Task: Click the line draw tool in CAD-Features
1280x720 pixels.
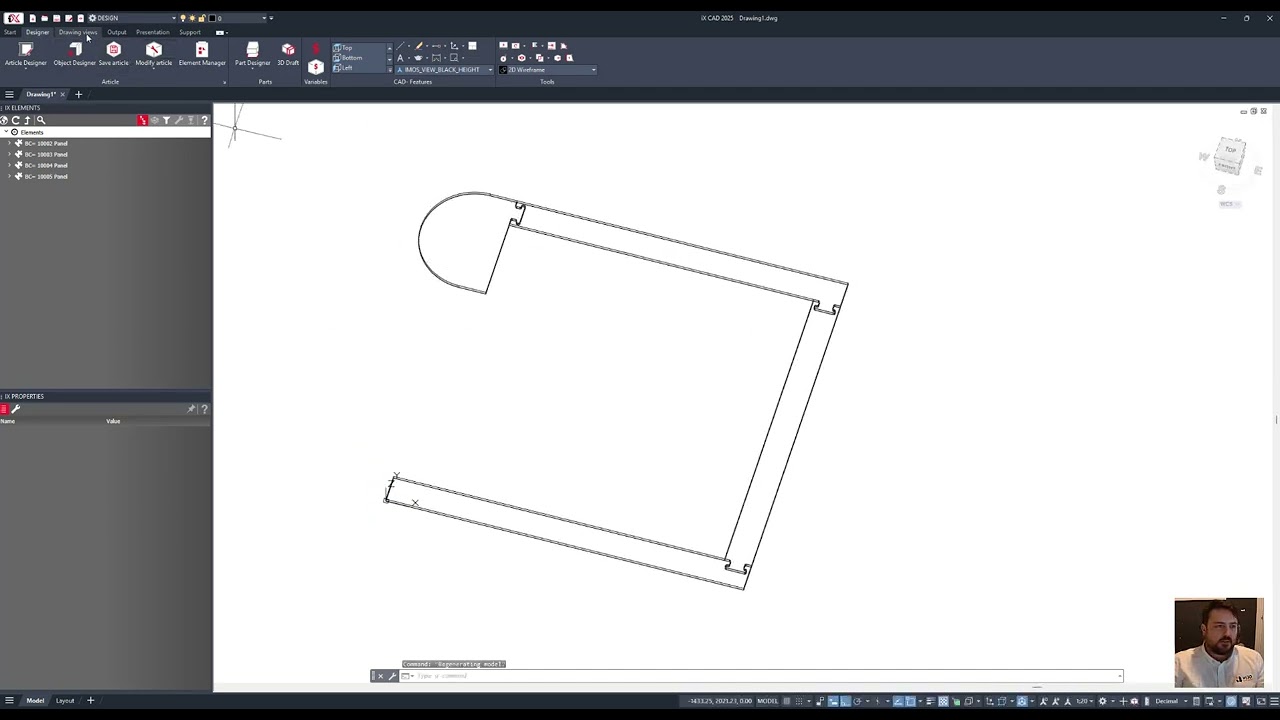Action: tap(400, 46)
